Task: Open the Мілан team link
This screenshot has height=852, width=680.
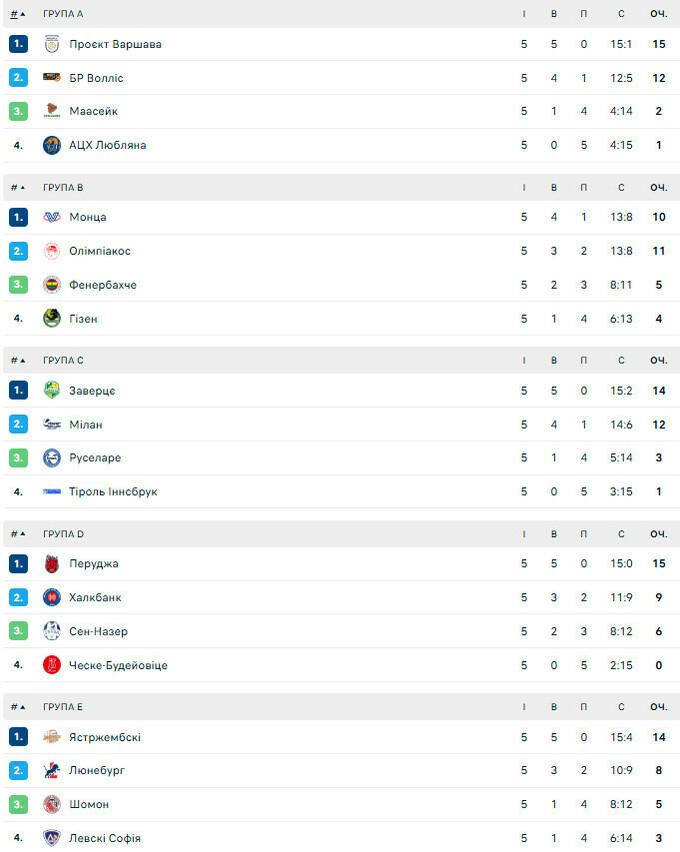Action: (86, 424)
